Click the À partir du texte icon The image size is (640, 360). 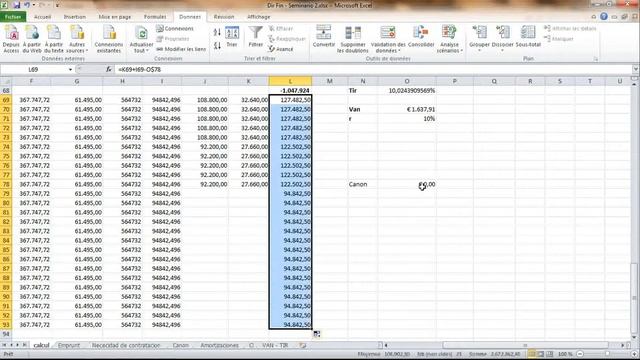[x=54, y=39]
